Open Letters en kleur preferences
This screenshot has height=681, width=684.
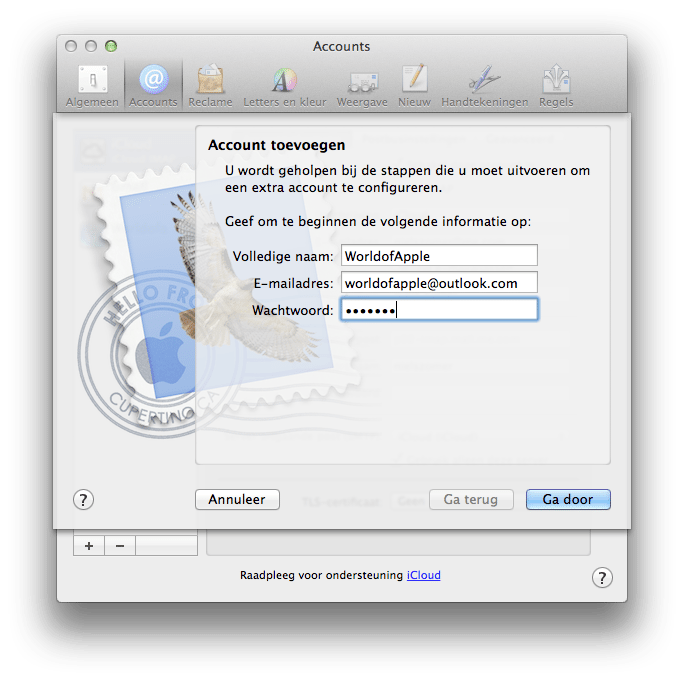pyautogui.click(x=284, y=86)
